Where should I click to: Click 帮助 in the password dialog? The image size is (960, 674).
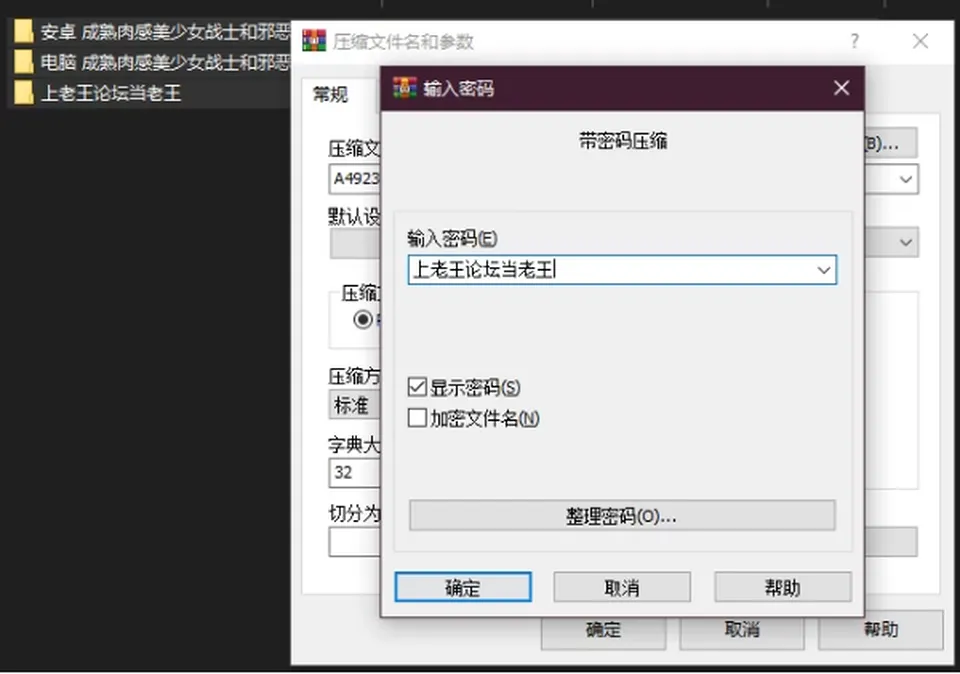[782, 588]
